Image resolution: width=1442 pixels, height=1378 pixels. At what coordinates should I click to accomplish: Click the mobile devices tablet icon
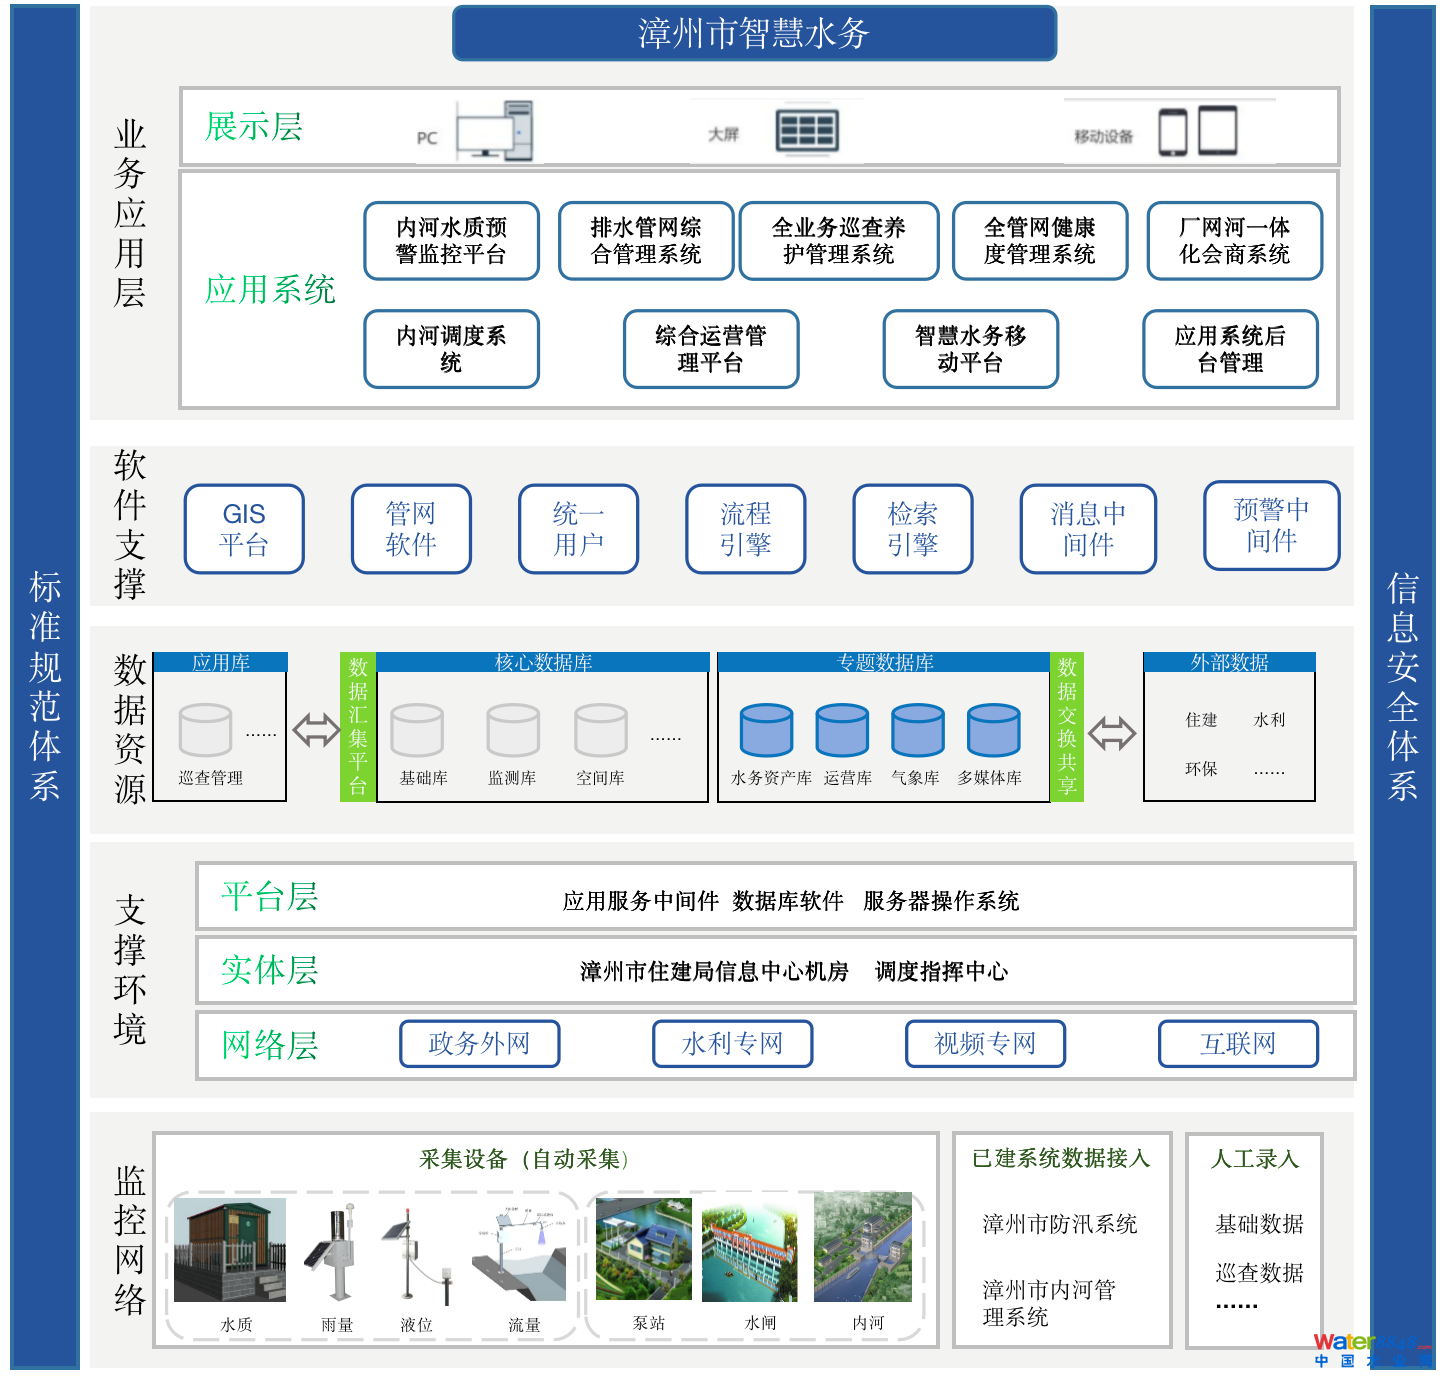[x=1197, y=131]
